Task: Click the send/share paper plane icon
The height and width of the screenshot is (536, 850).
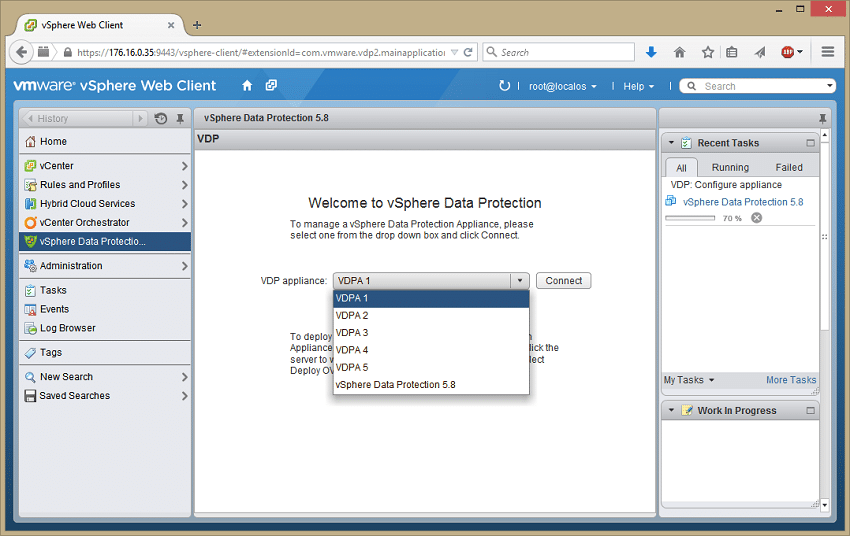Action: click(759, 52)
